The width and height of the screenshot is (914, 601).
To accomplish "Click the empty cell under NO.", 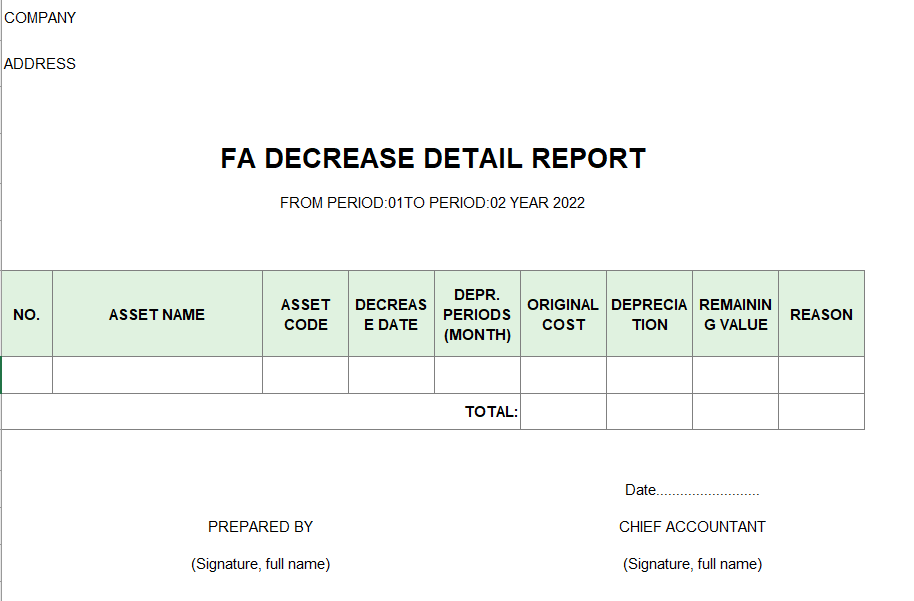I will point(27,375).
